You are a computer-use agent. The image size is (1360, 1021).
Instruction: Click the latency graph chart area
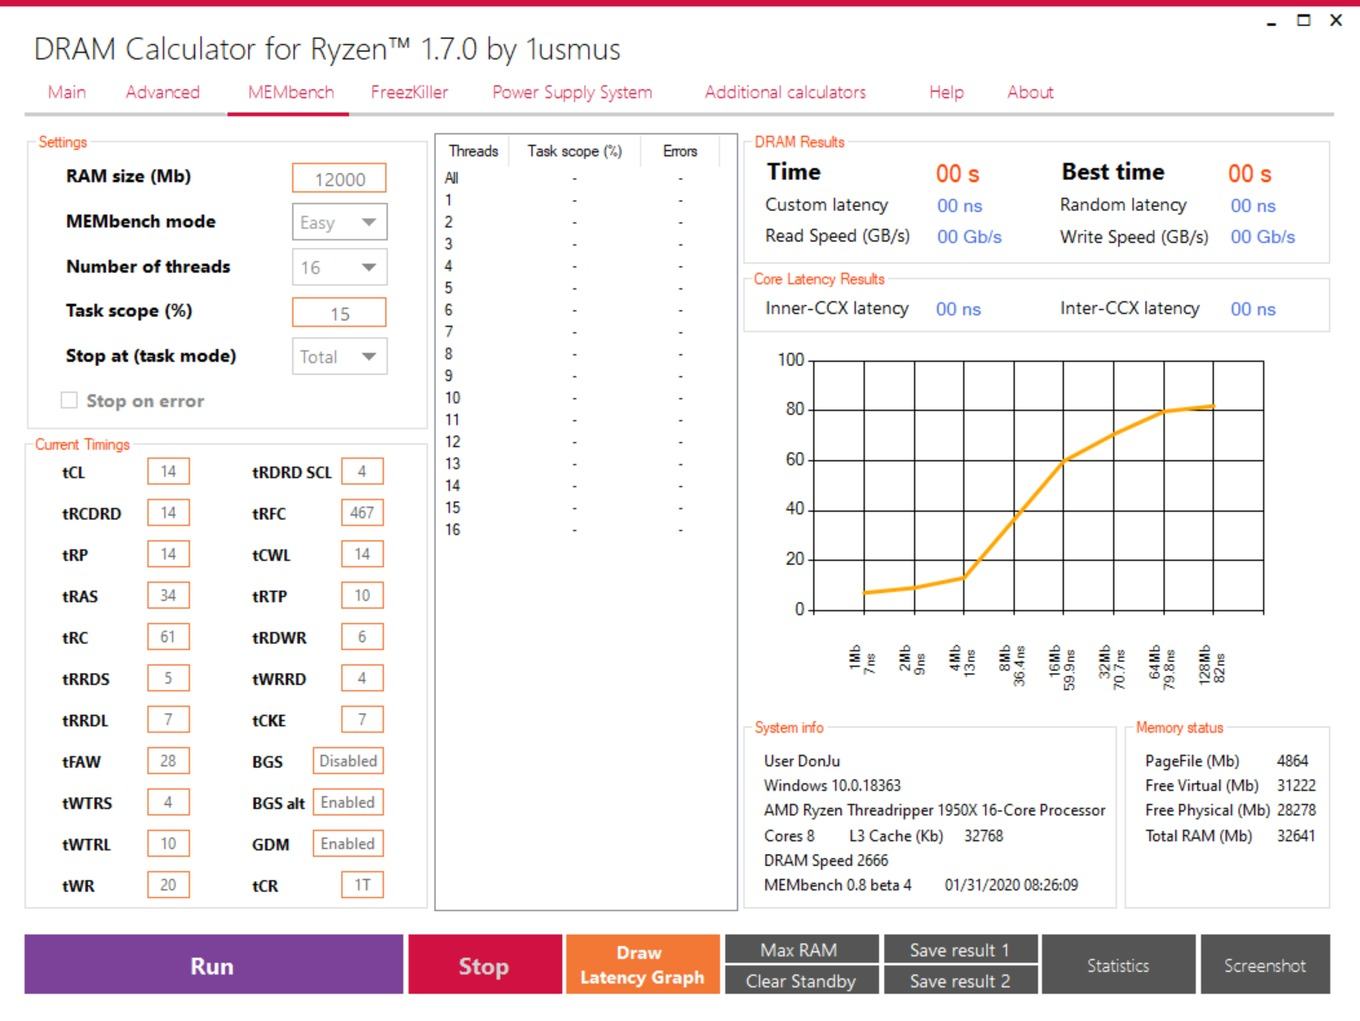tap(1038, 485)
